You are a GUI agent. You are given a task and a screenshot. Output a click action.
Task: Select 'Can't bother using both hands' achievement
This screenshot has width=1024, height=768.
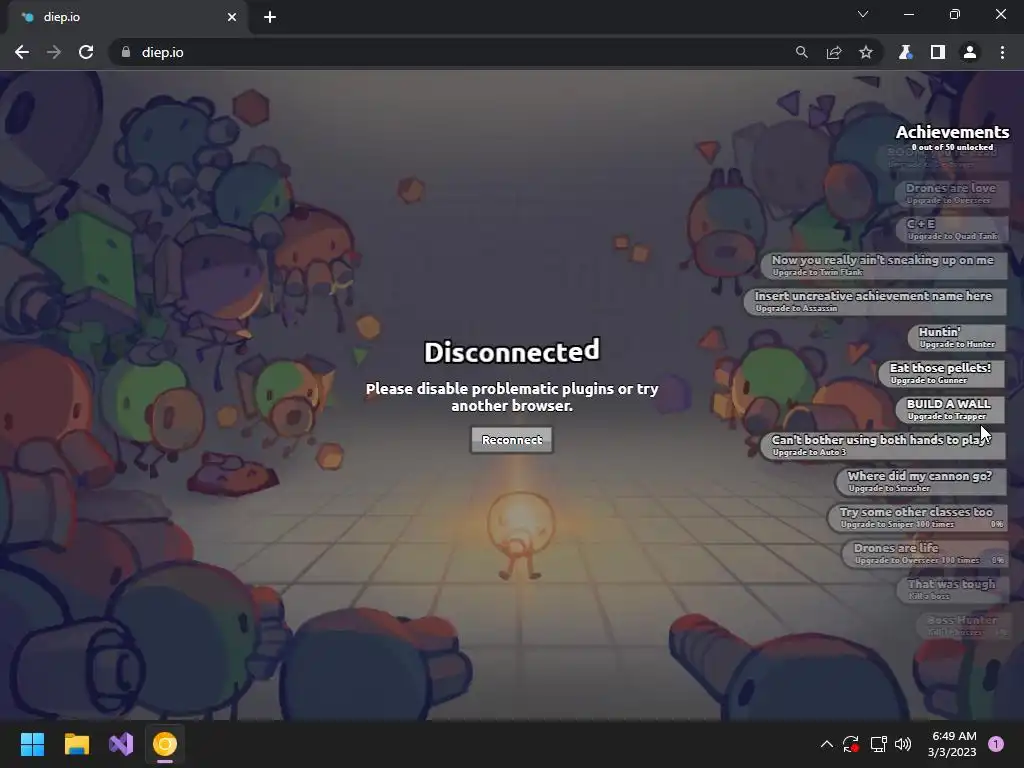(x=883, y=445)
